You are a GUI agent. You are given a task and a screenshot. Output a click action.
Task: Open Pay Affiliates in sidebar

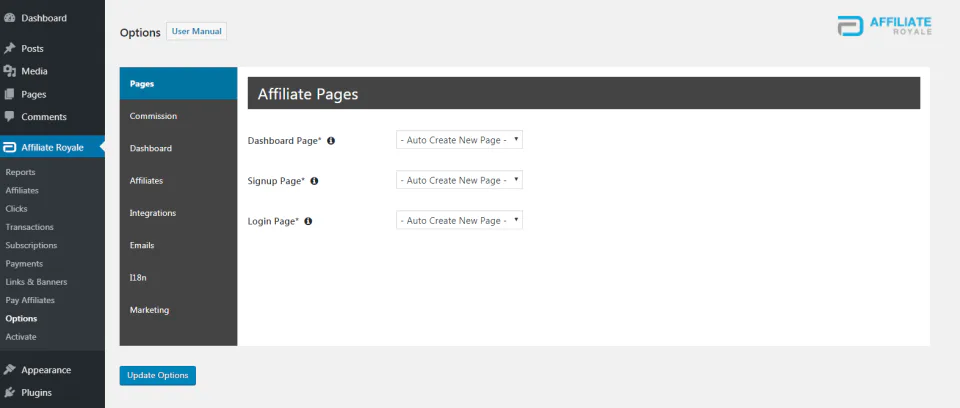tap(30, 301)
